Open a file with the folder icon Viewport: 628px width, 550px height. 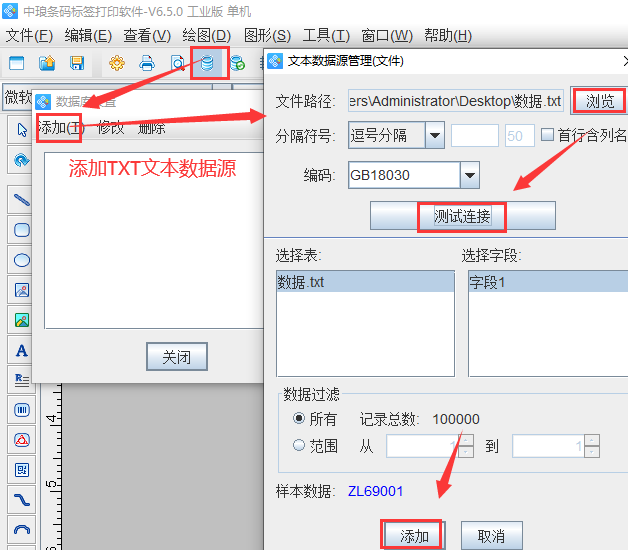tap(47, 63)
